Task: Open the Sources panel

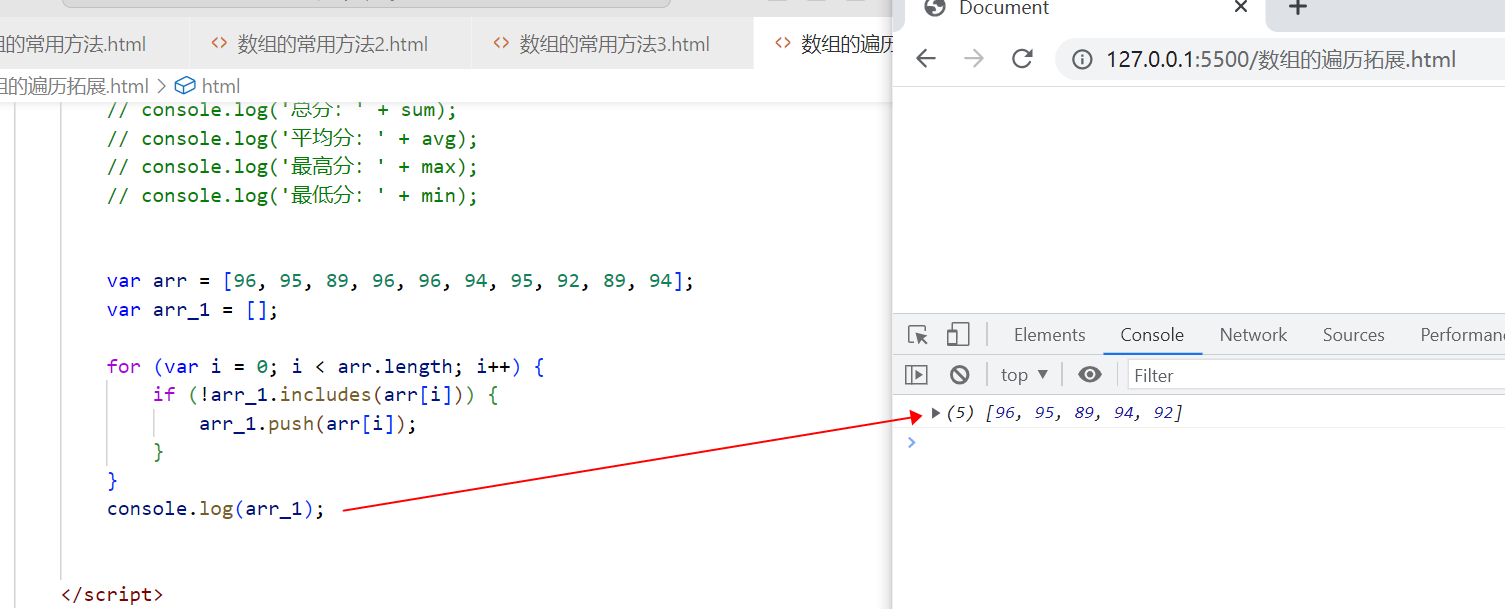Action: tap(1352, 334)
